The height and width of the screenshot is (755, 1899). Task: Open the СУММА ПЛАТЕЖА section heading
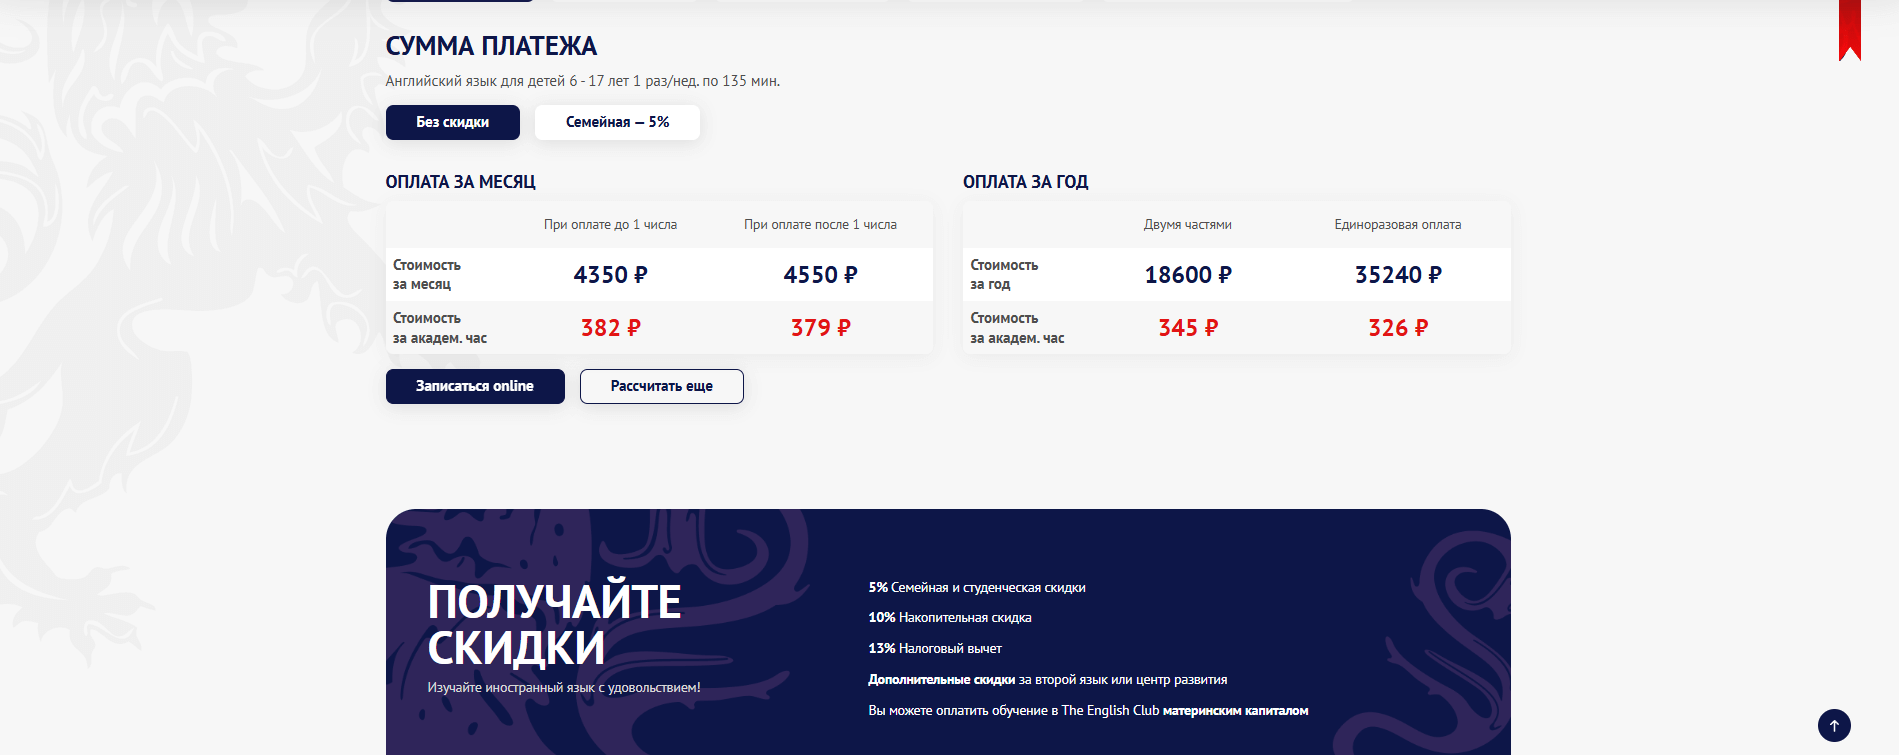point(491,45)
